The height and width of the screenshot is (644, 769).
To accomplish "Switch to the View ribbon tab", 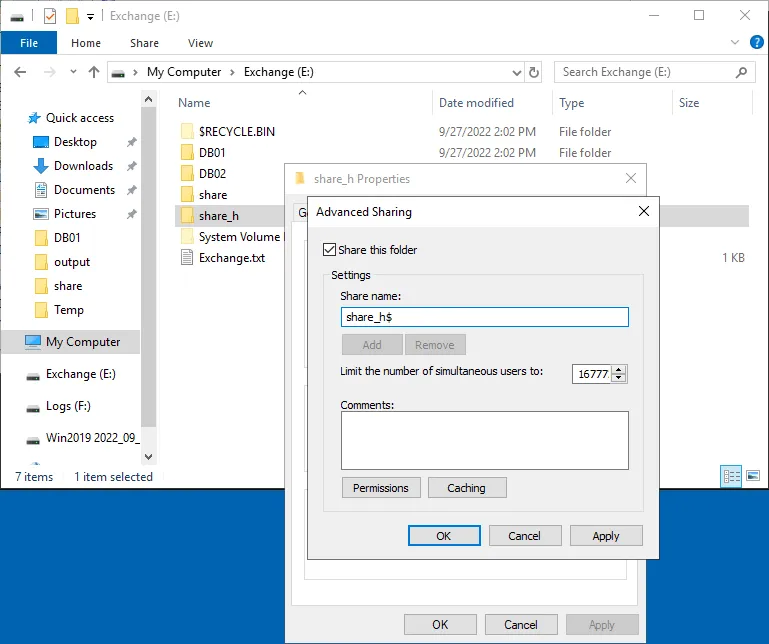I will click(200, 43).
